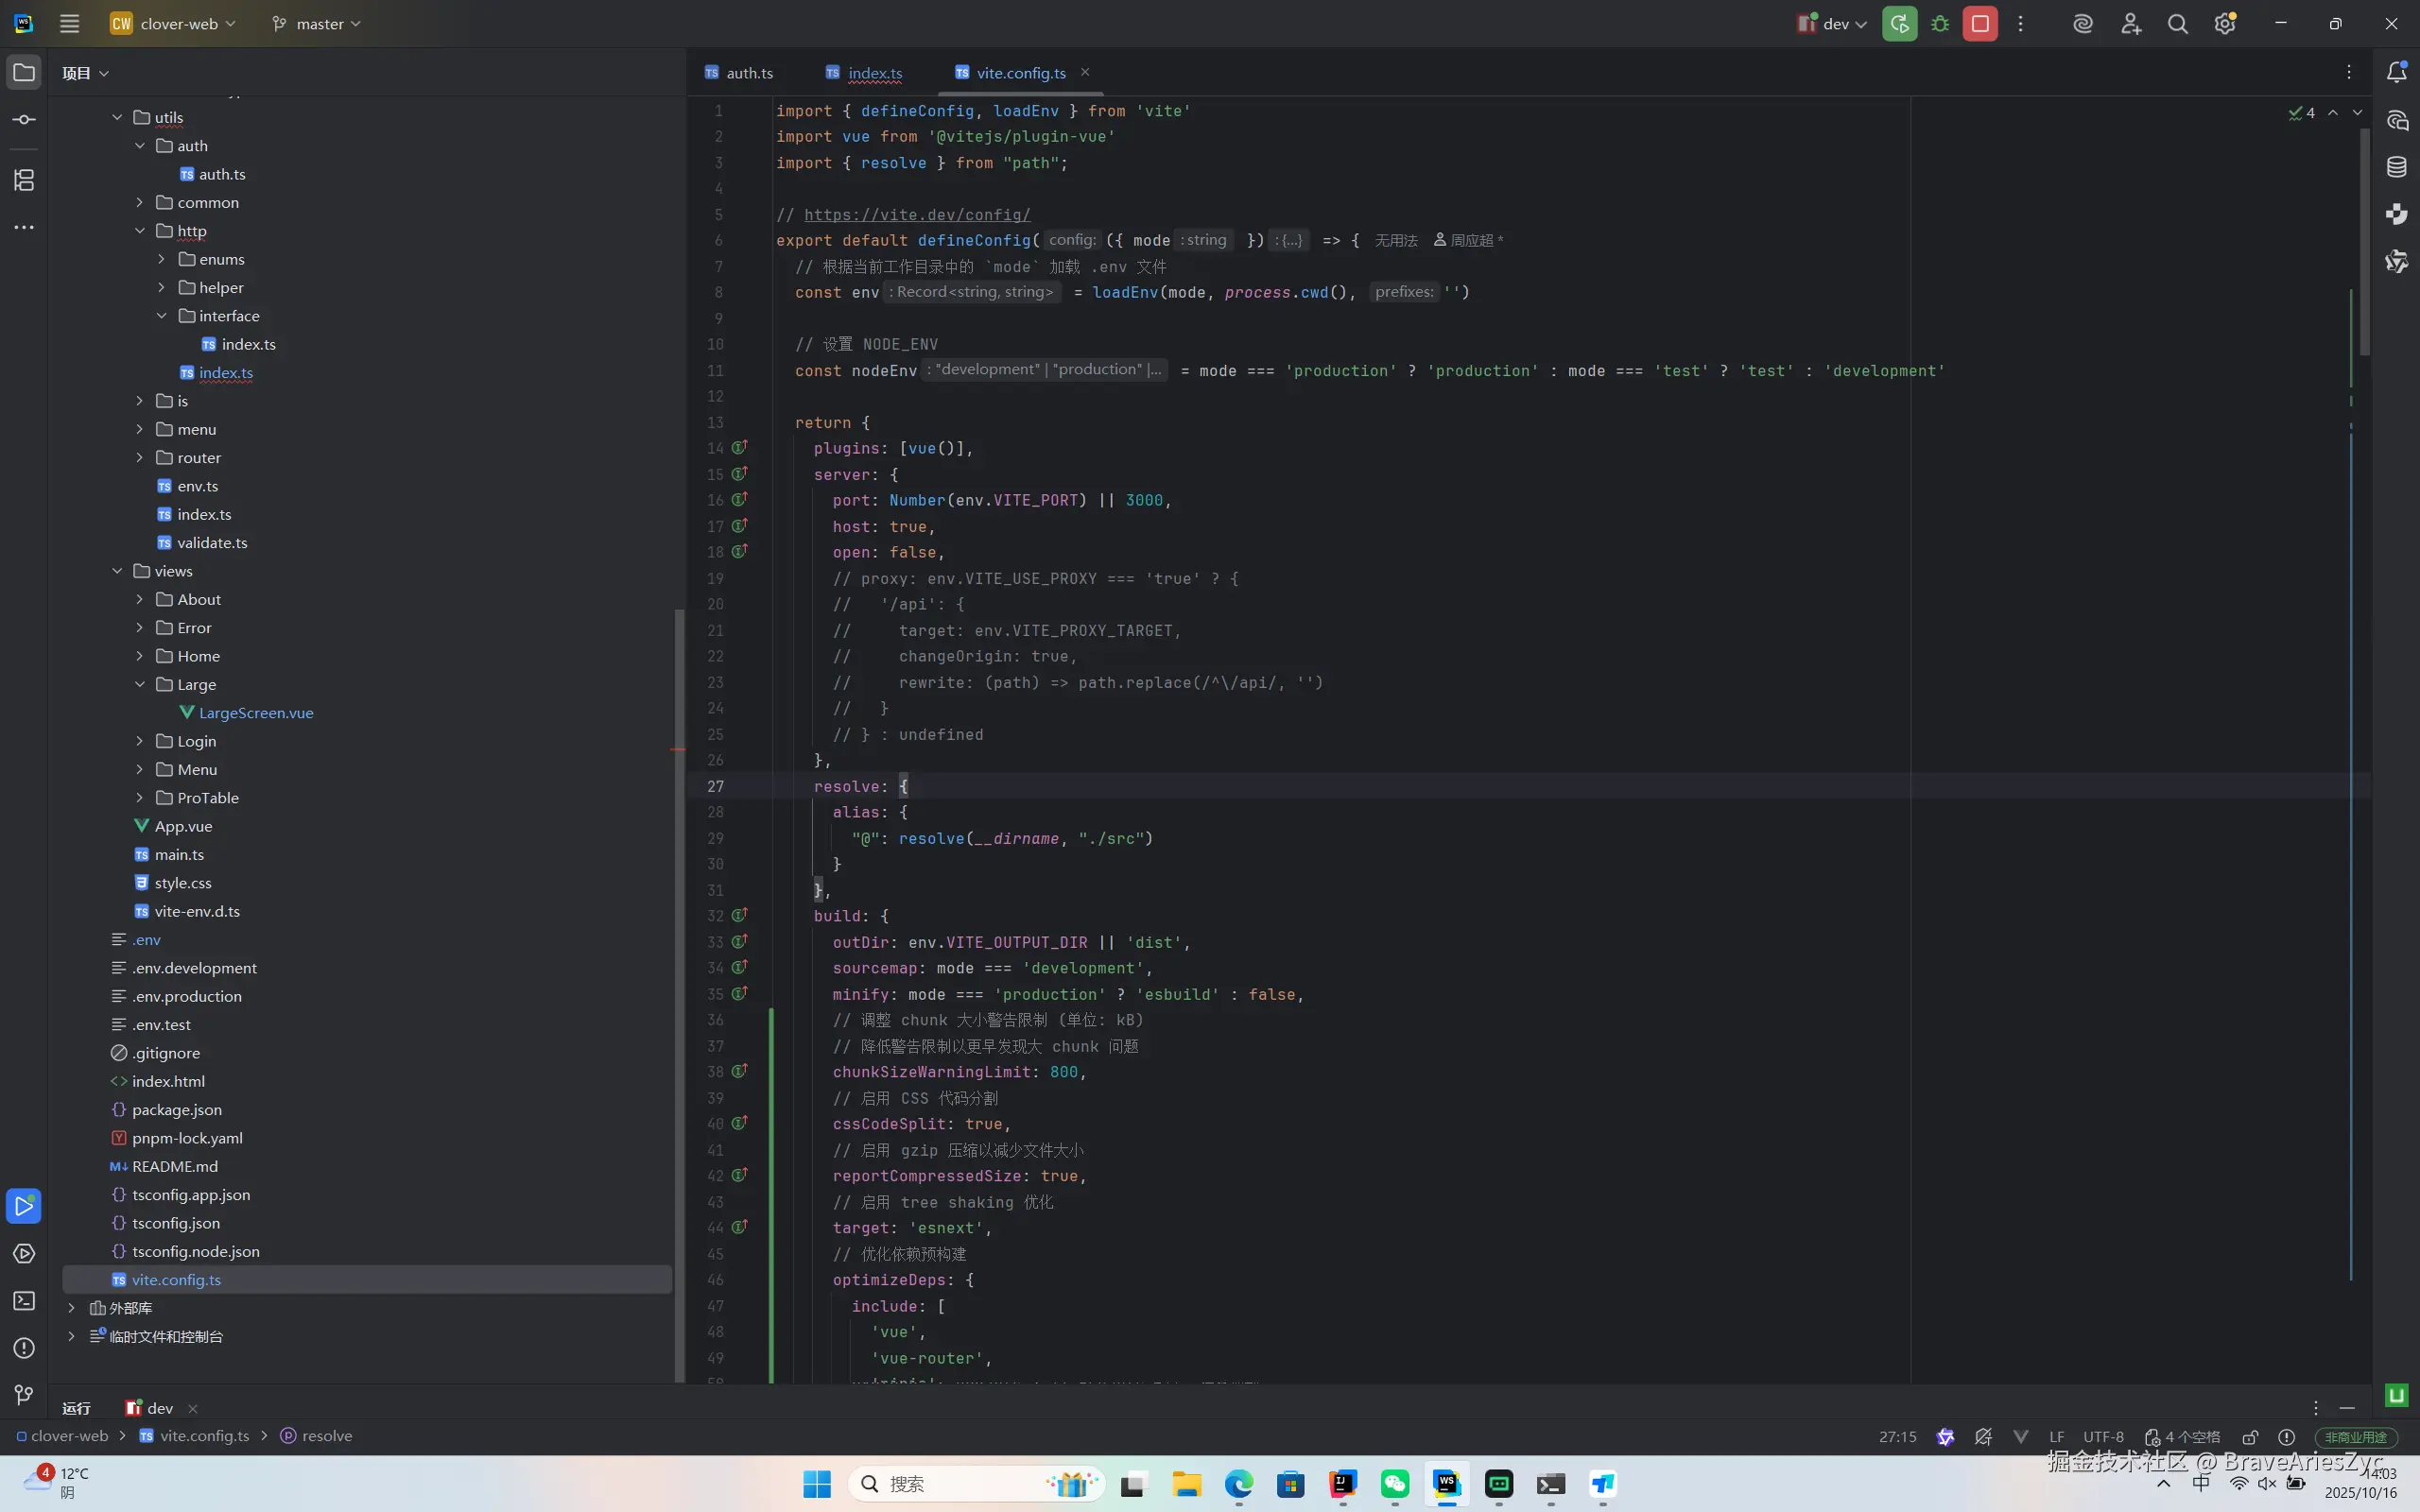This screenshot has height=1512, width=2420.
Task: Toggle the gutter marker on line 14
Action: click(739, 448)
